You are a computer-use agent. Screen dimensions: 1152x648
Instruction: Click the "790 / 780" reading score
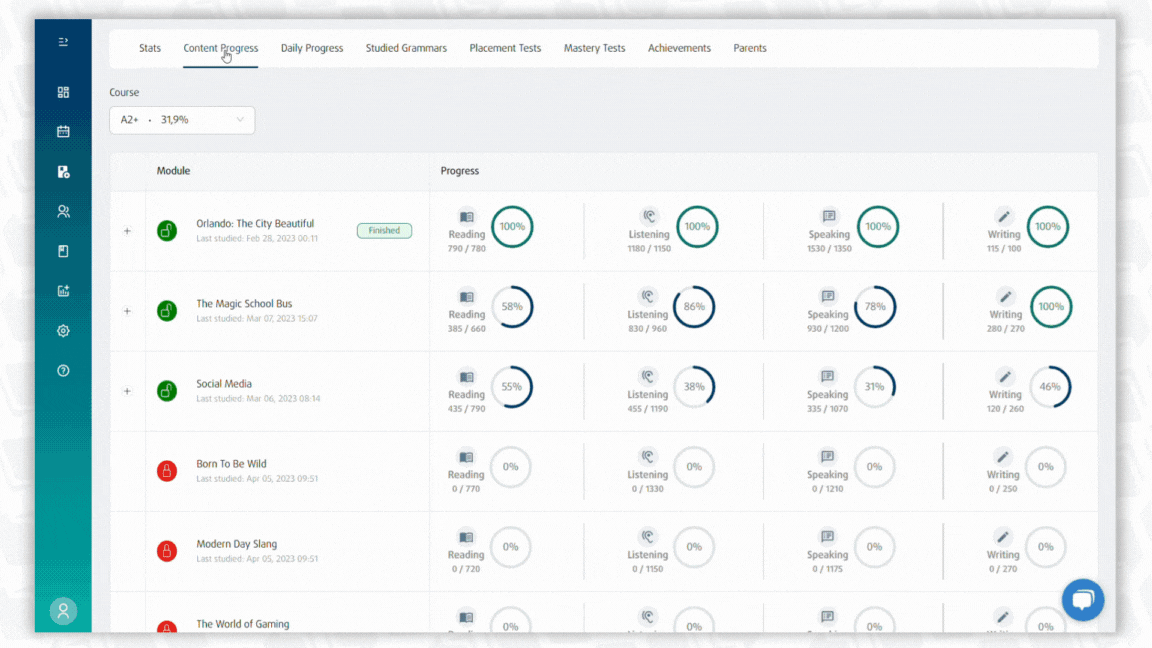467,248
